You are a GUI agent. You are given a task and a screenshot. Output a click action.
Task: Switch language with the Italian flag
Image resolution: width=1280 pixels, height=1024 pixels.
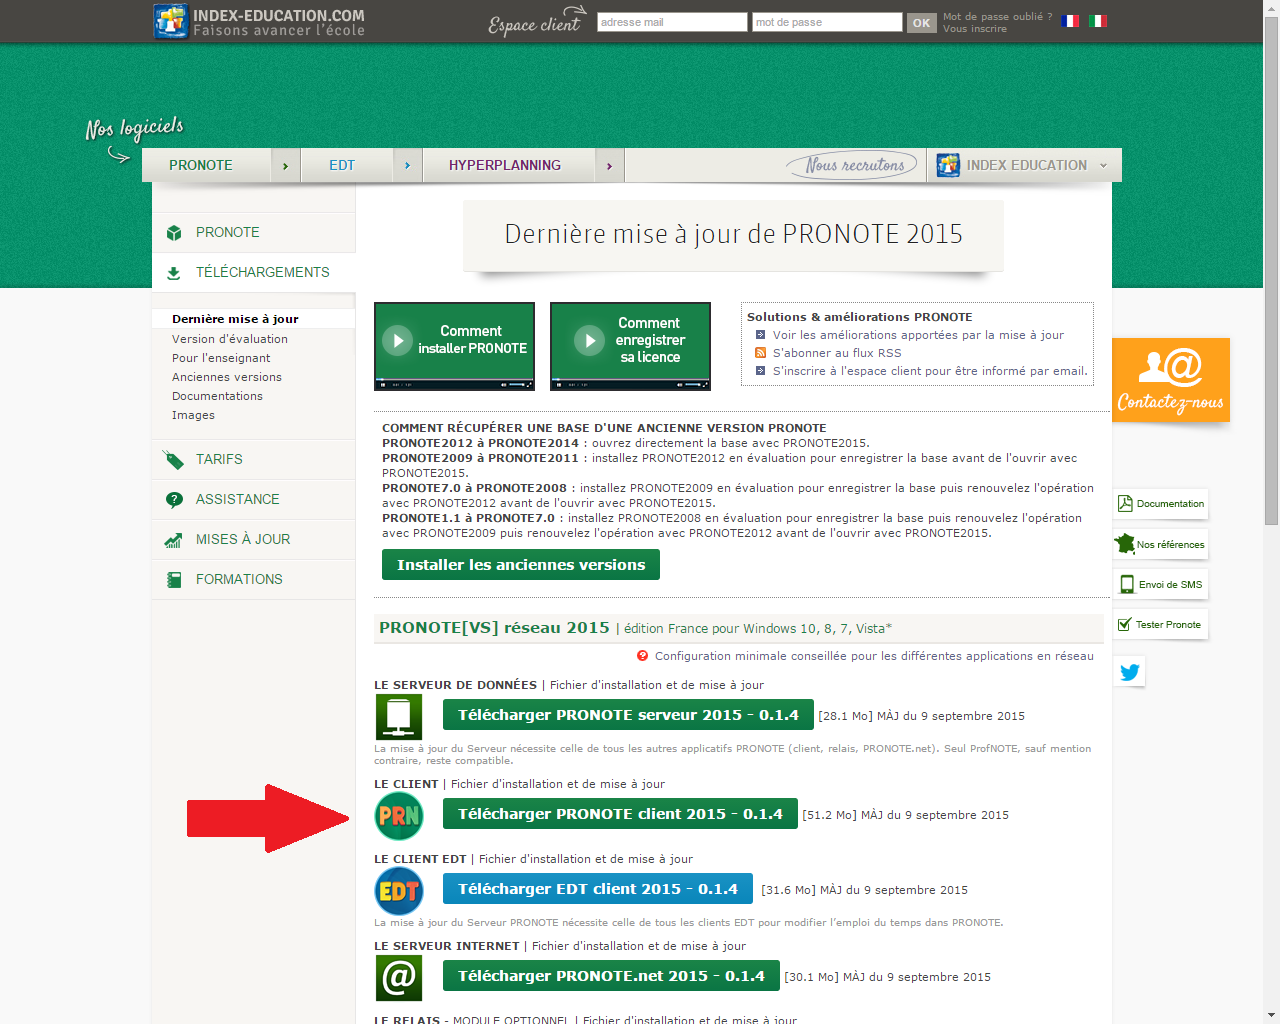pyautogui.click(x=1098, y=21)
